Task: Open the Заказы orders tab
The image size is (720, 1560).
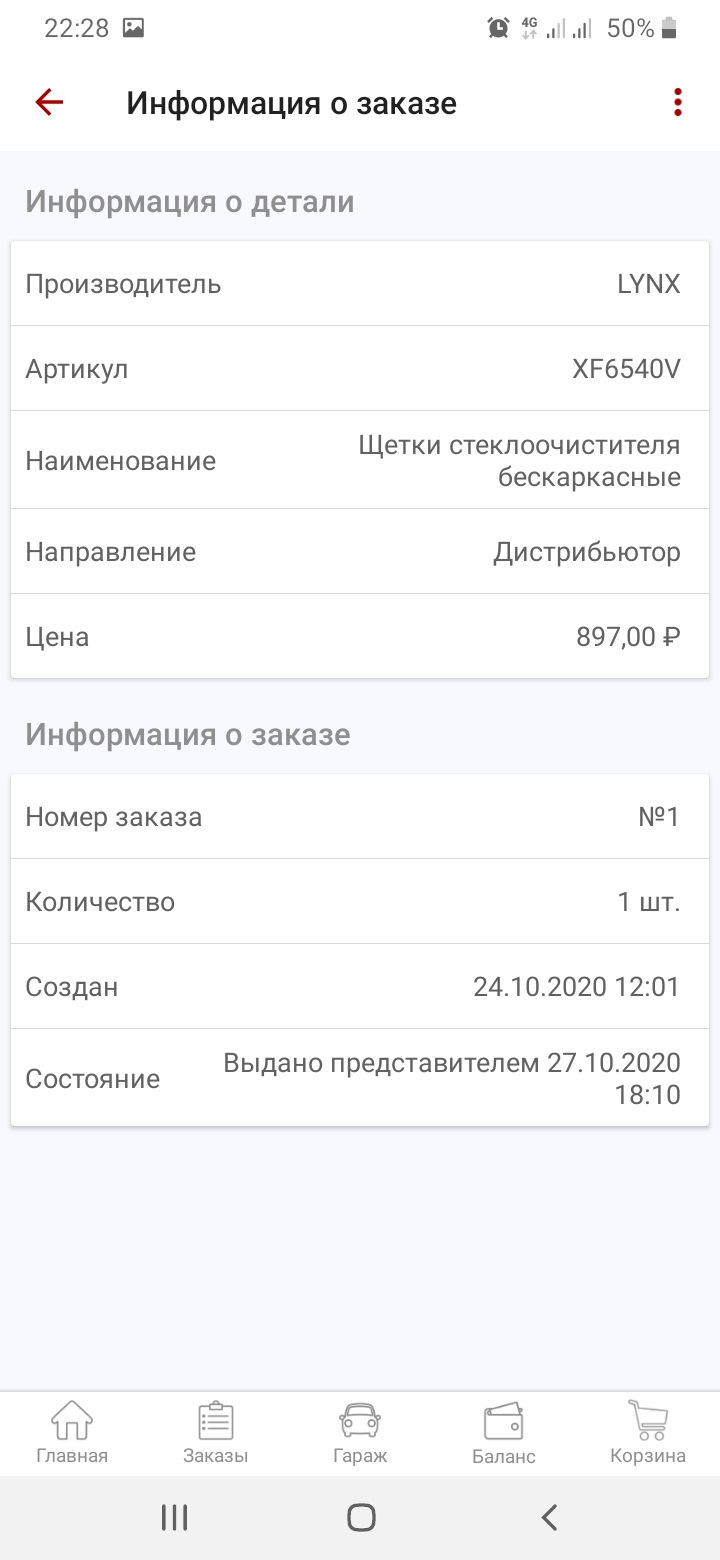Action: click(x=216, y=1432)
